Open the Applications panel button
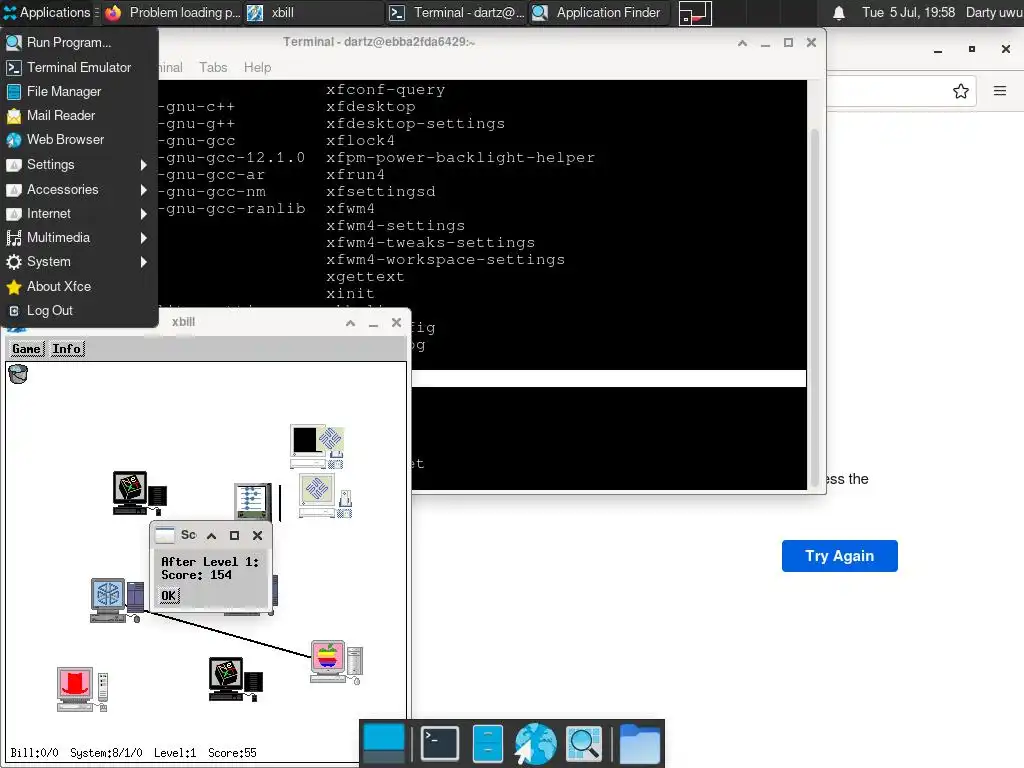The width and height of the screenshot is (1024, 768). [x=47, y=12]
